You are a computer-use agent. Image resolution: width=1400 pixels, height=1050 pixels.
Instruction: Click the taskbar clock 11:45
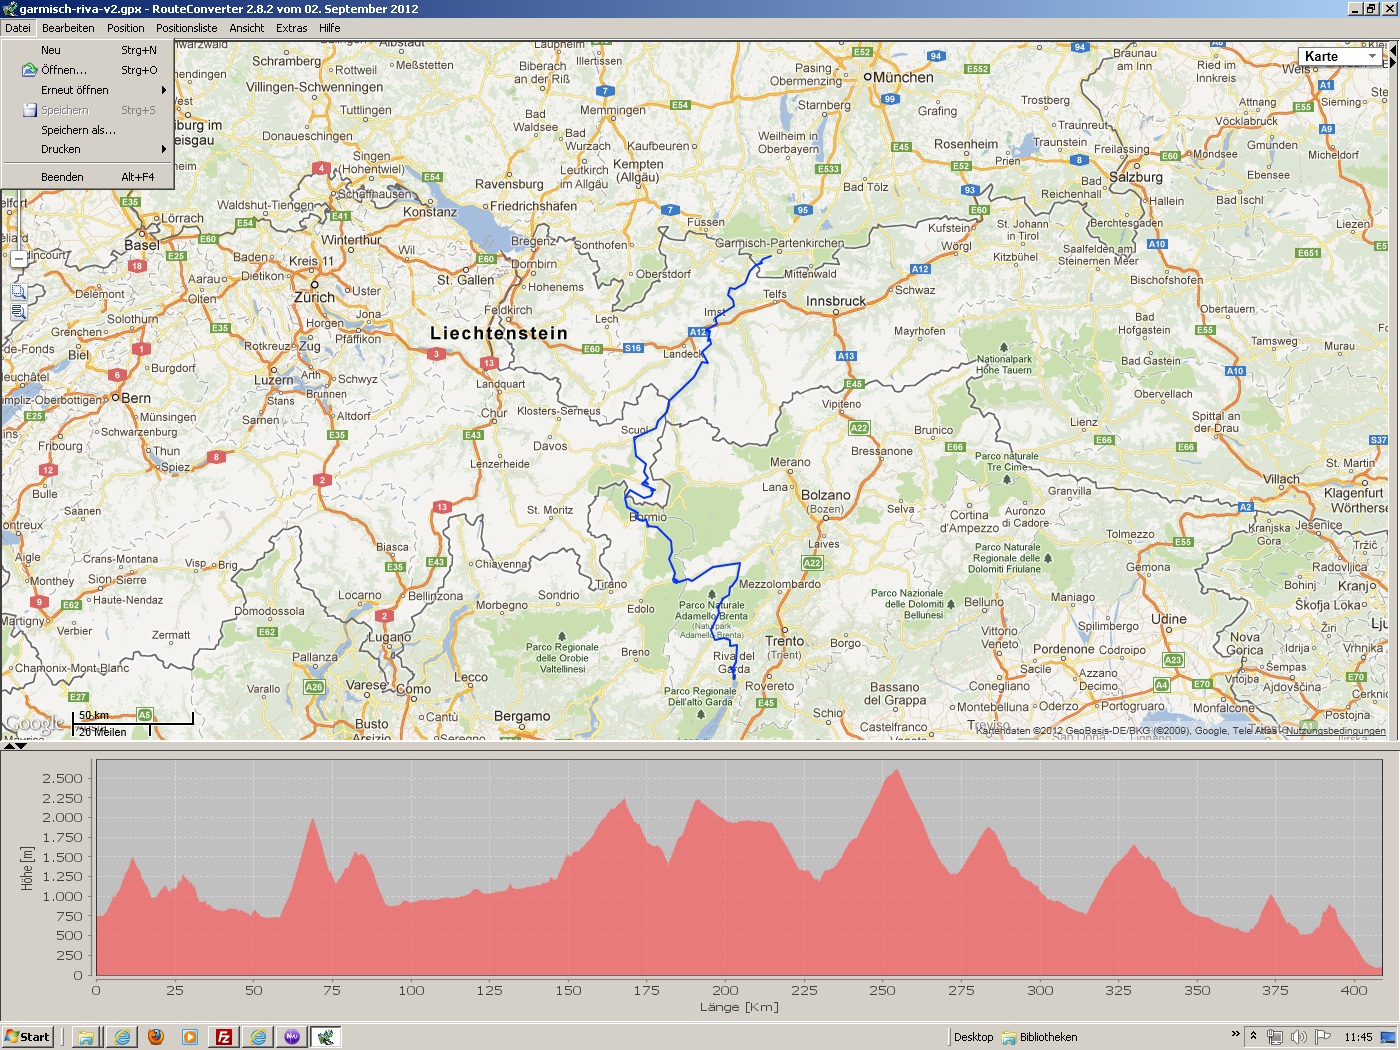1358,1037
